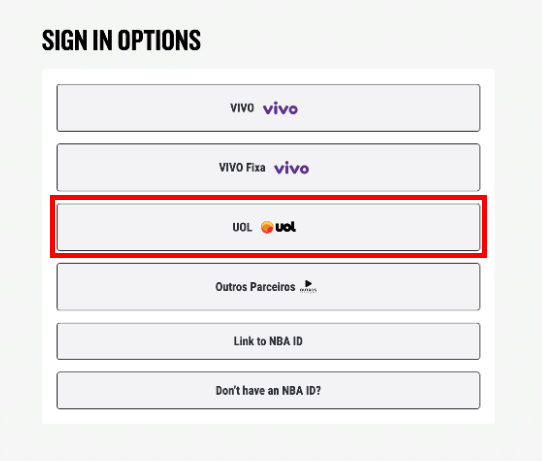Screen dimensions: 542x461
Task: Click the purple vivo logo beside VIVO Fixa
Action: coord(291,168)
